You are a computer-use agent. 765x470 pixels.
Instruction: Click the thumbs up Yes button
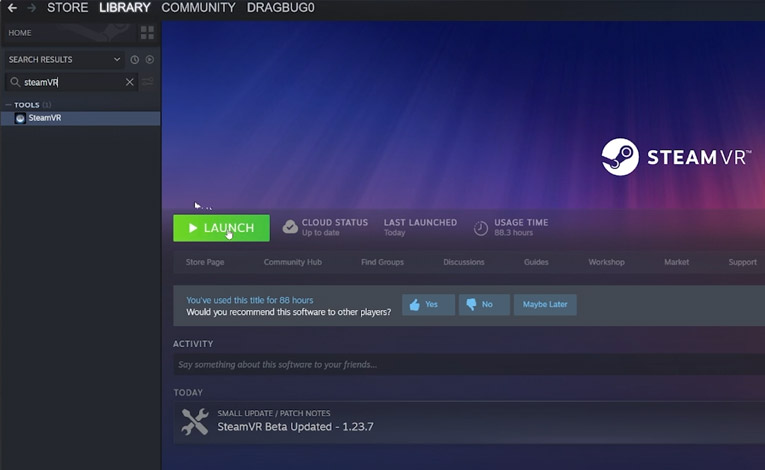(427, 304)
